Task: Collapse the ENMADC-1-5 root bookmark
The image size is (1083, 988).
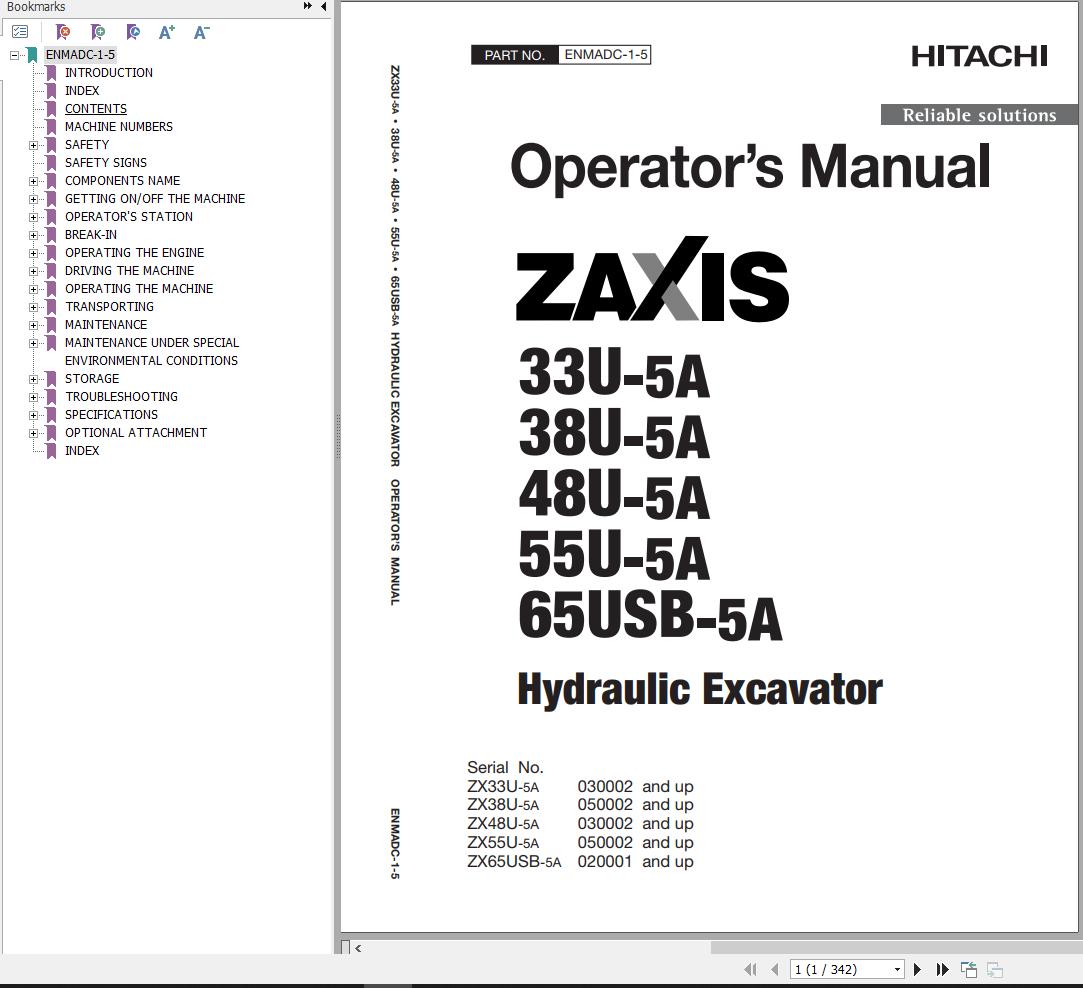Action: (15, 55)
